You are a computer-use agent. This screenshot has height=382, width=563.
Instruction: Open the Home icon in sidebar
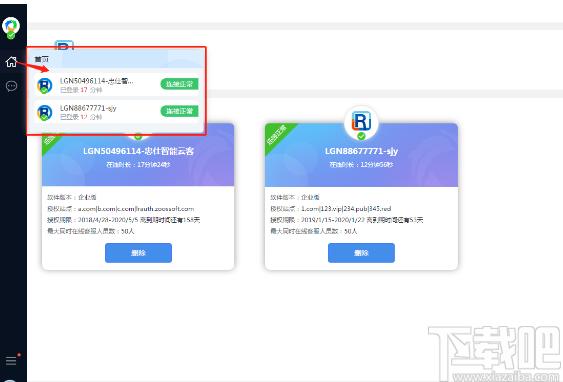pyautogui.click(x=11, y=62)
